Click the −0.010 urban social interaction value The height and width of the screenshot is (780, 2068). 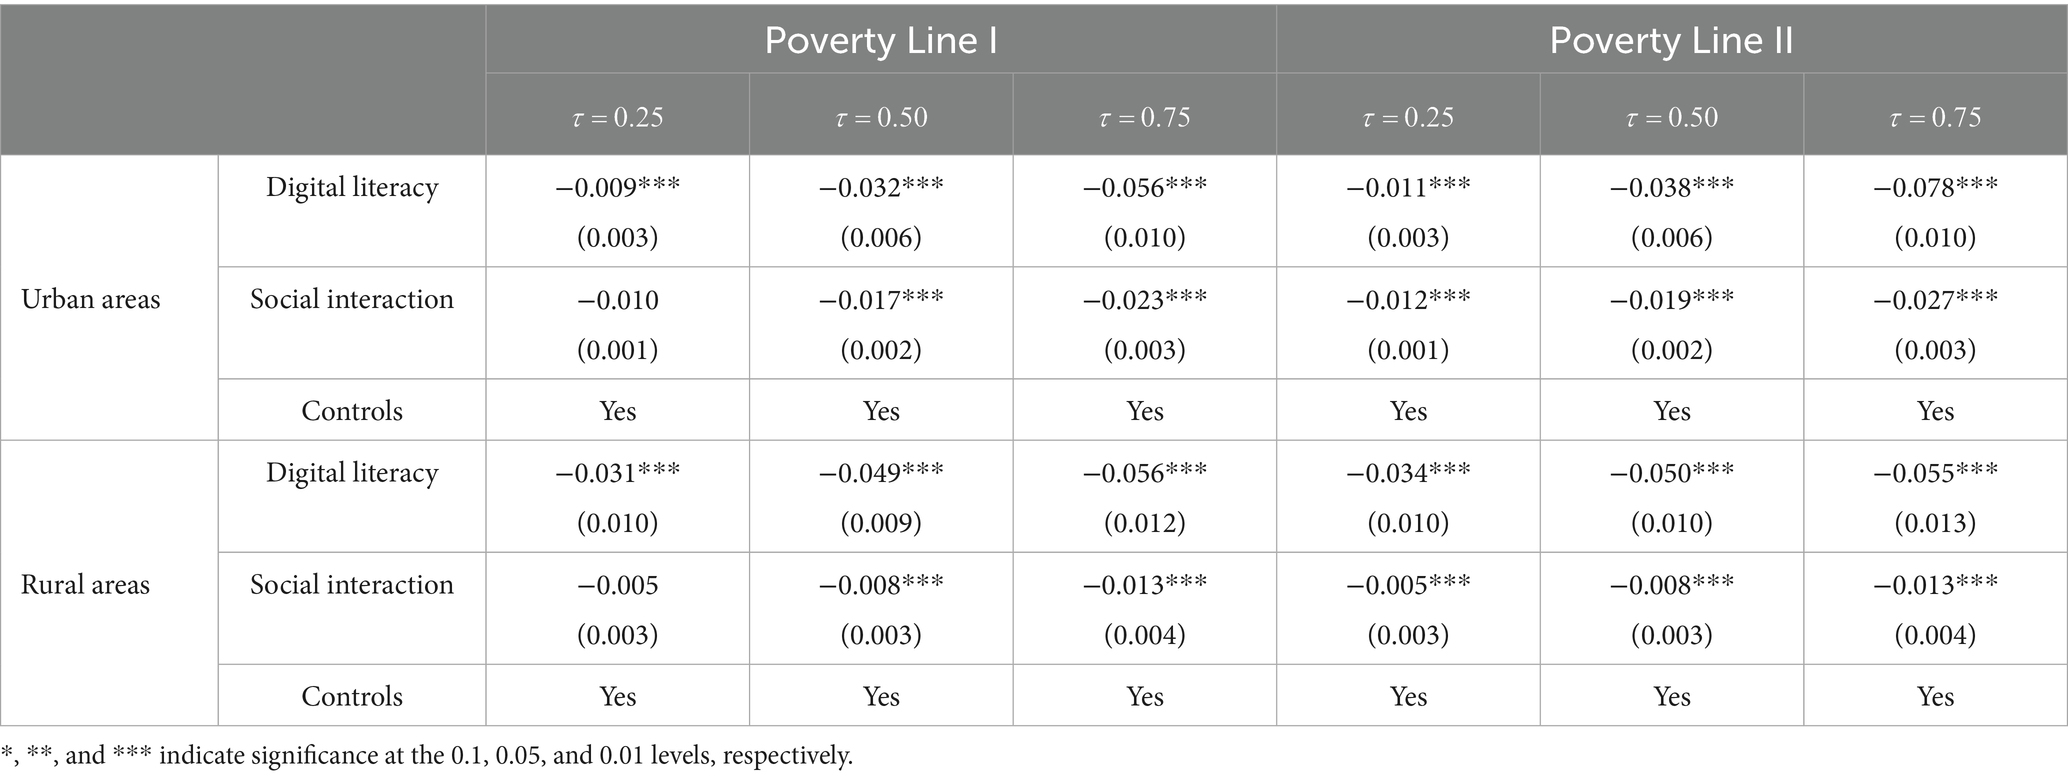[x=617, y=299]
